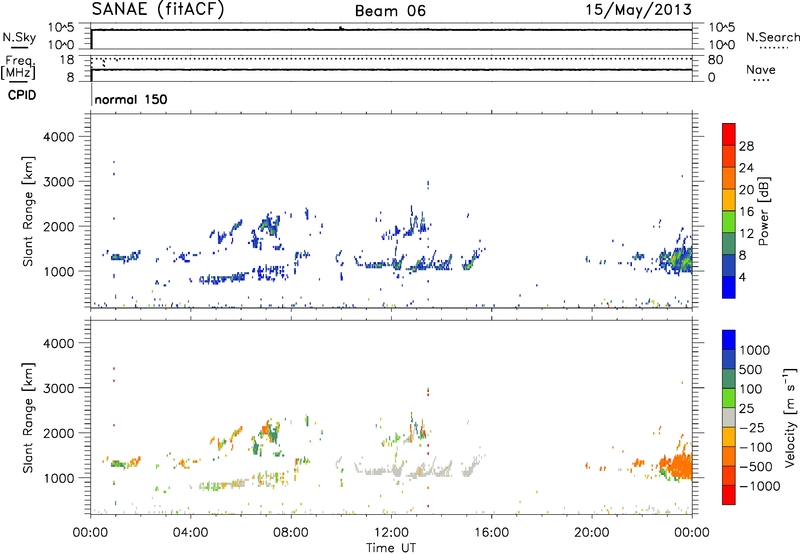Select the 'N.Sky' legend label
800x554 pixels.
pyautogui.click(x=19, y=37)
